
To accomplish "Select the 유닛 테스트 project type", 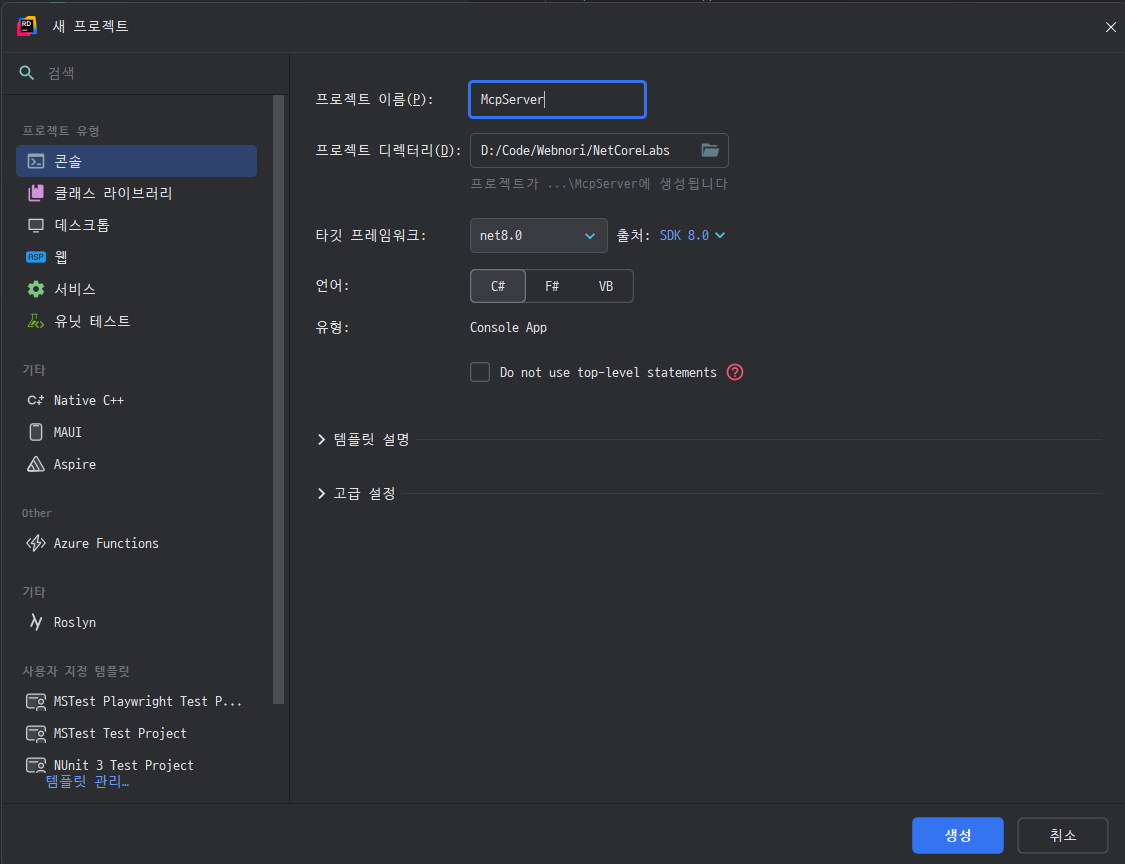I will (x=92, y=321).
